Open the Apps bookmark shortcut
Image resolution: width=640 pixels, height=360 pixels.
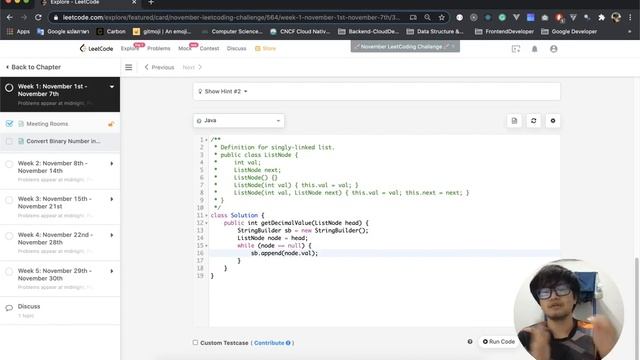pyautogui.click(x=18, y=31)
